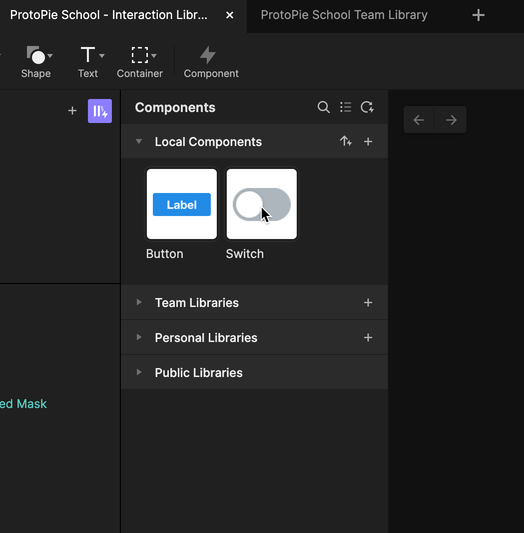Image resolution: width=524 pixels, height=533 pixels.
Task: Select the Container tool icon
Action: tap(140, 55)
